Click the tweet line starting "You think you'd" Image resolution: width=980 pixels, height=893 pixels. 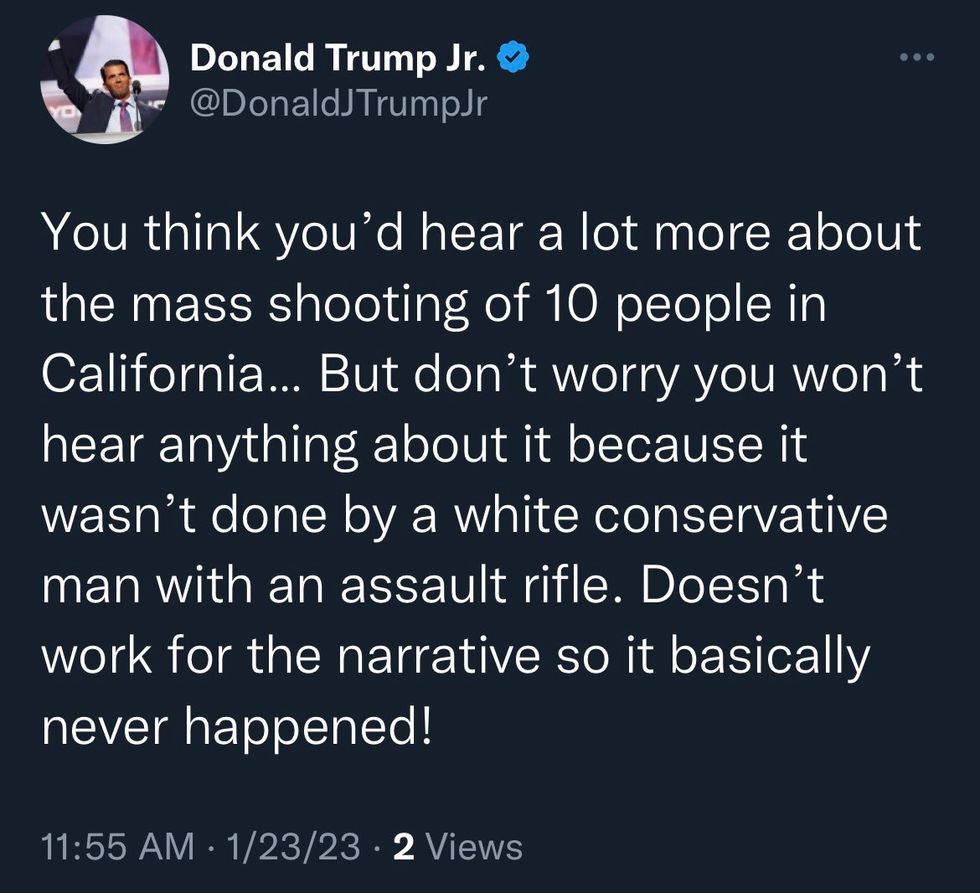481,234
